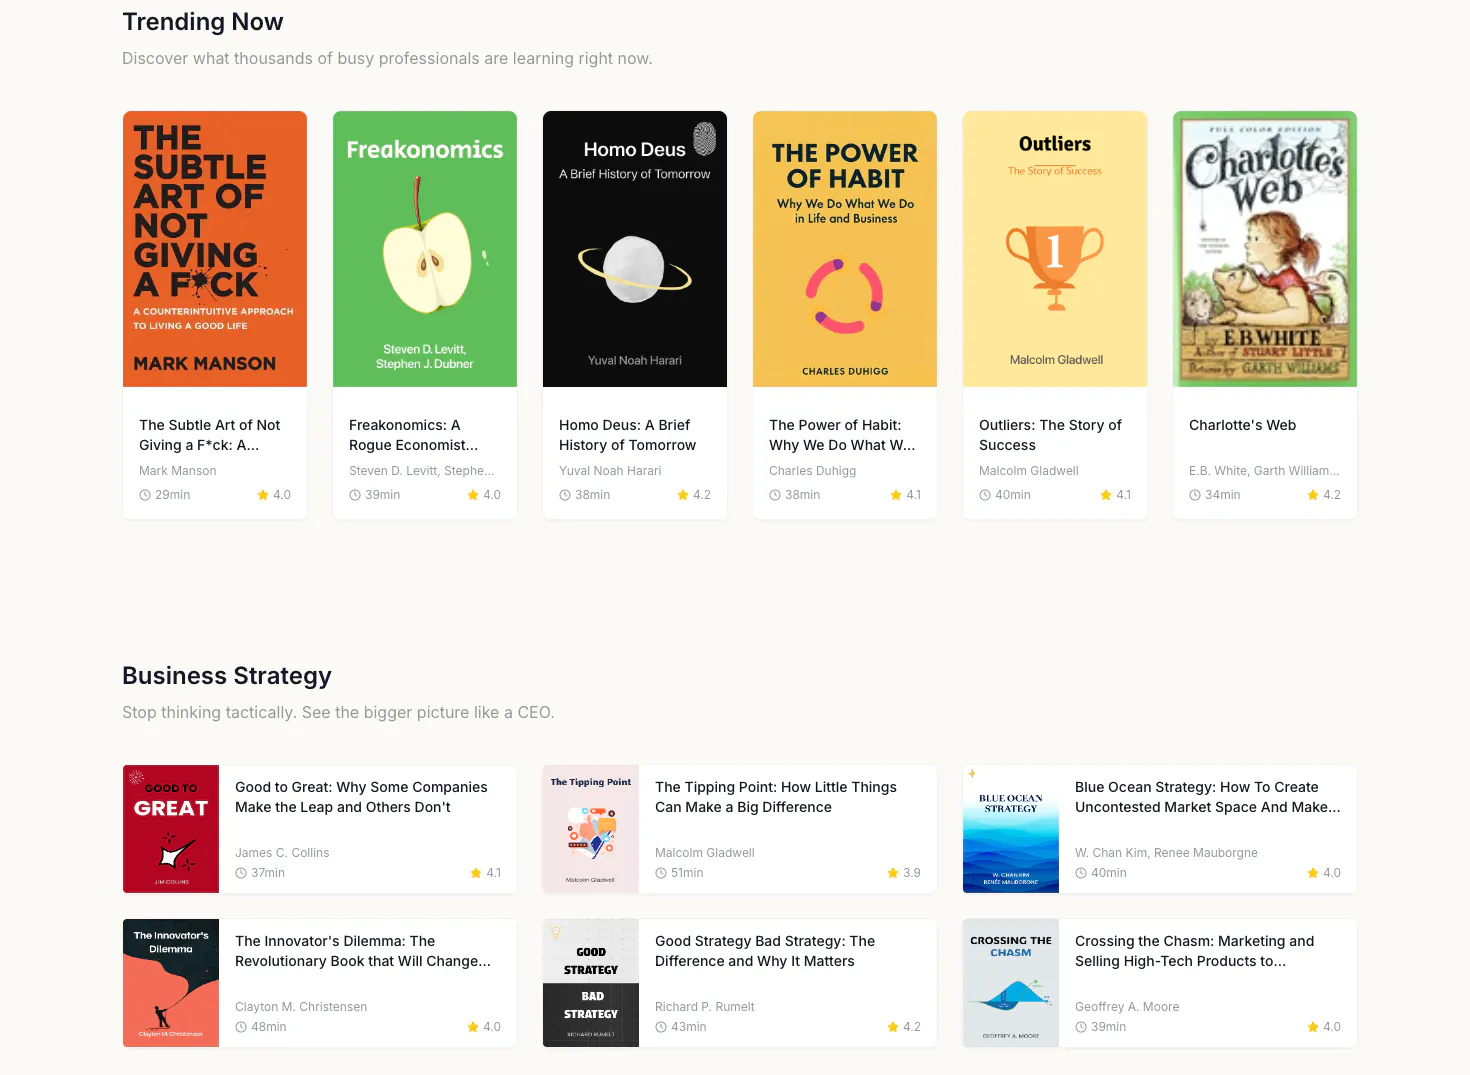Open the Good Strategy Bad Strategy cover thumbnail
Image resolution: width=1470 pixels, height=1075 pixels.
[x=591, y=983]
